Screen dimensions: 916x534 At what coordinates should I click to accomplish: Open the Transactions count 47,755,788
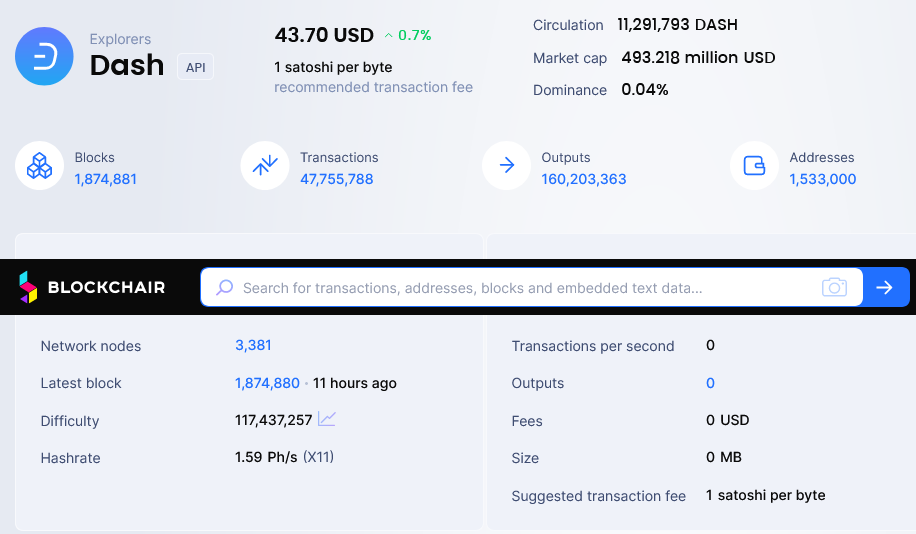coord(336,179)
